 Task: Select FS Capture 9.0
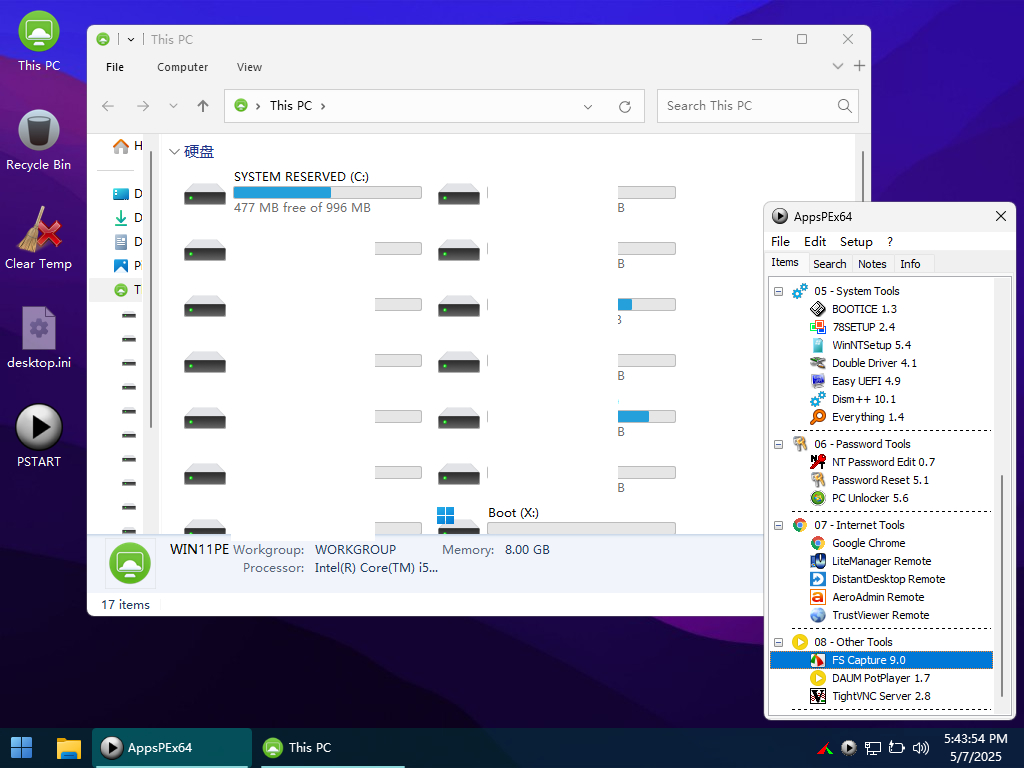pyautogui.click(x=881, y=660)
